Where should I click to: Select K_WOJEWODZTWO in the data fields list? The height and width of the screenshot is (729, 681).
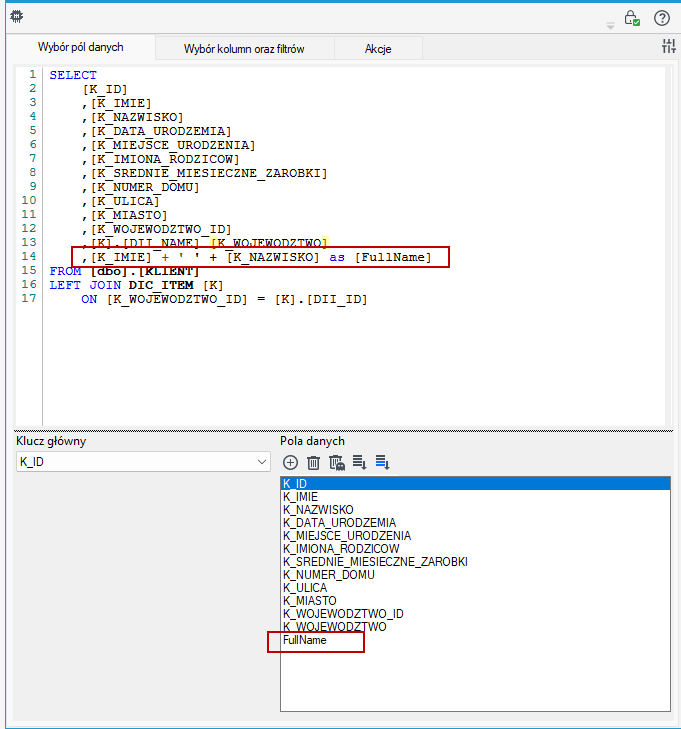(475, 627)
